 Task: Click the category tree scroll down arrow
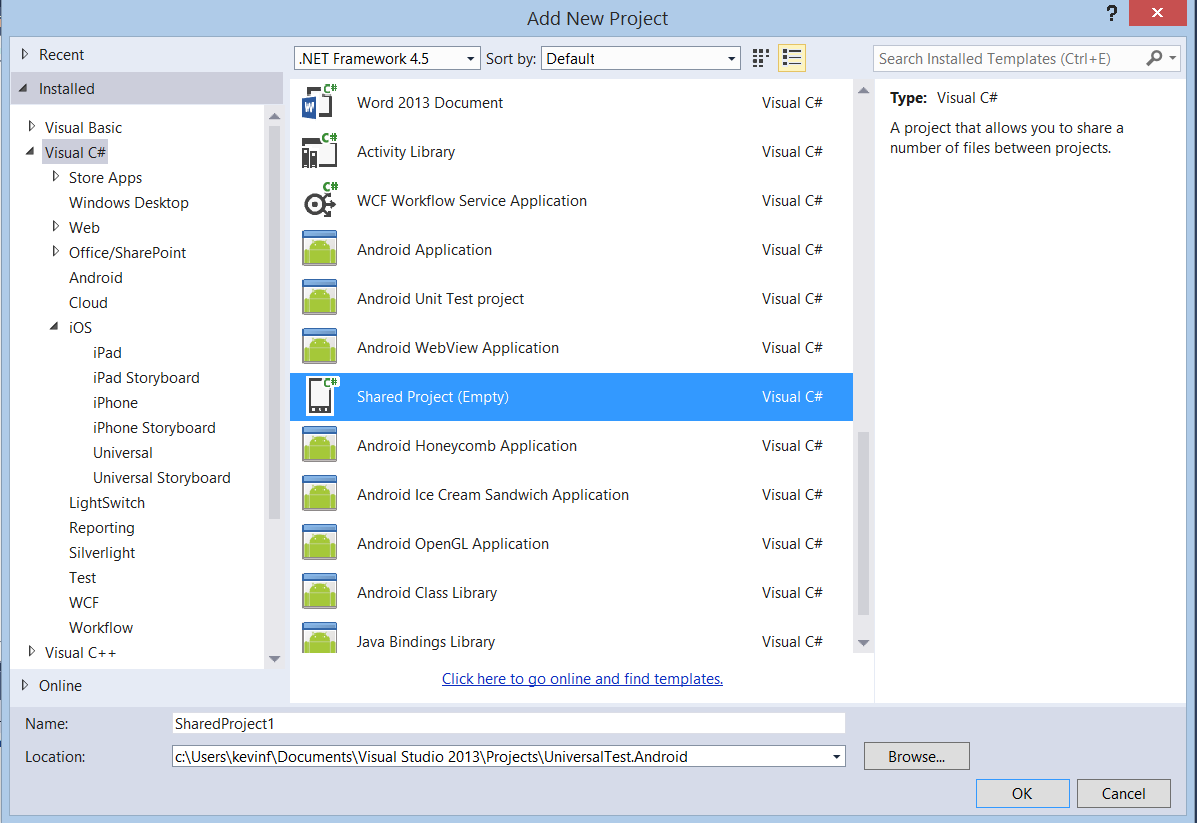tap(275, 659)
